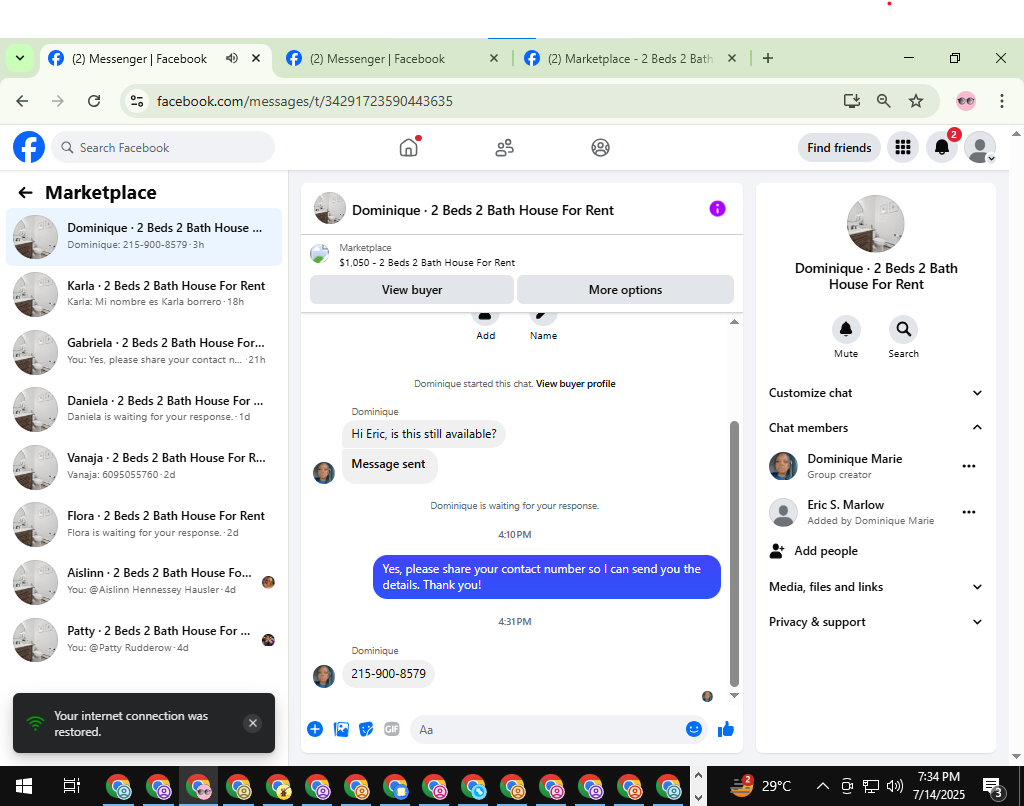
Task: Choose a sticker in composer
Action: tap(366, 729)
